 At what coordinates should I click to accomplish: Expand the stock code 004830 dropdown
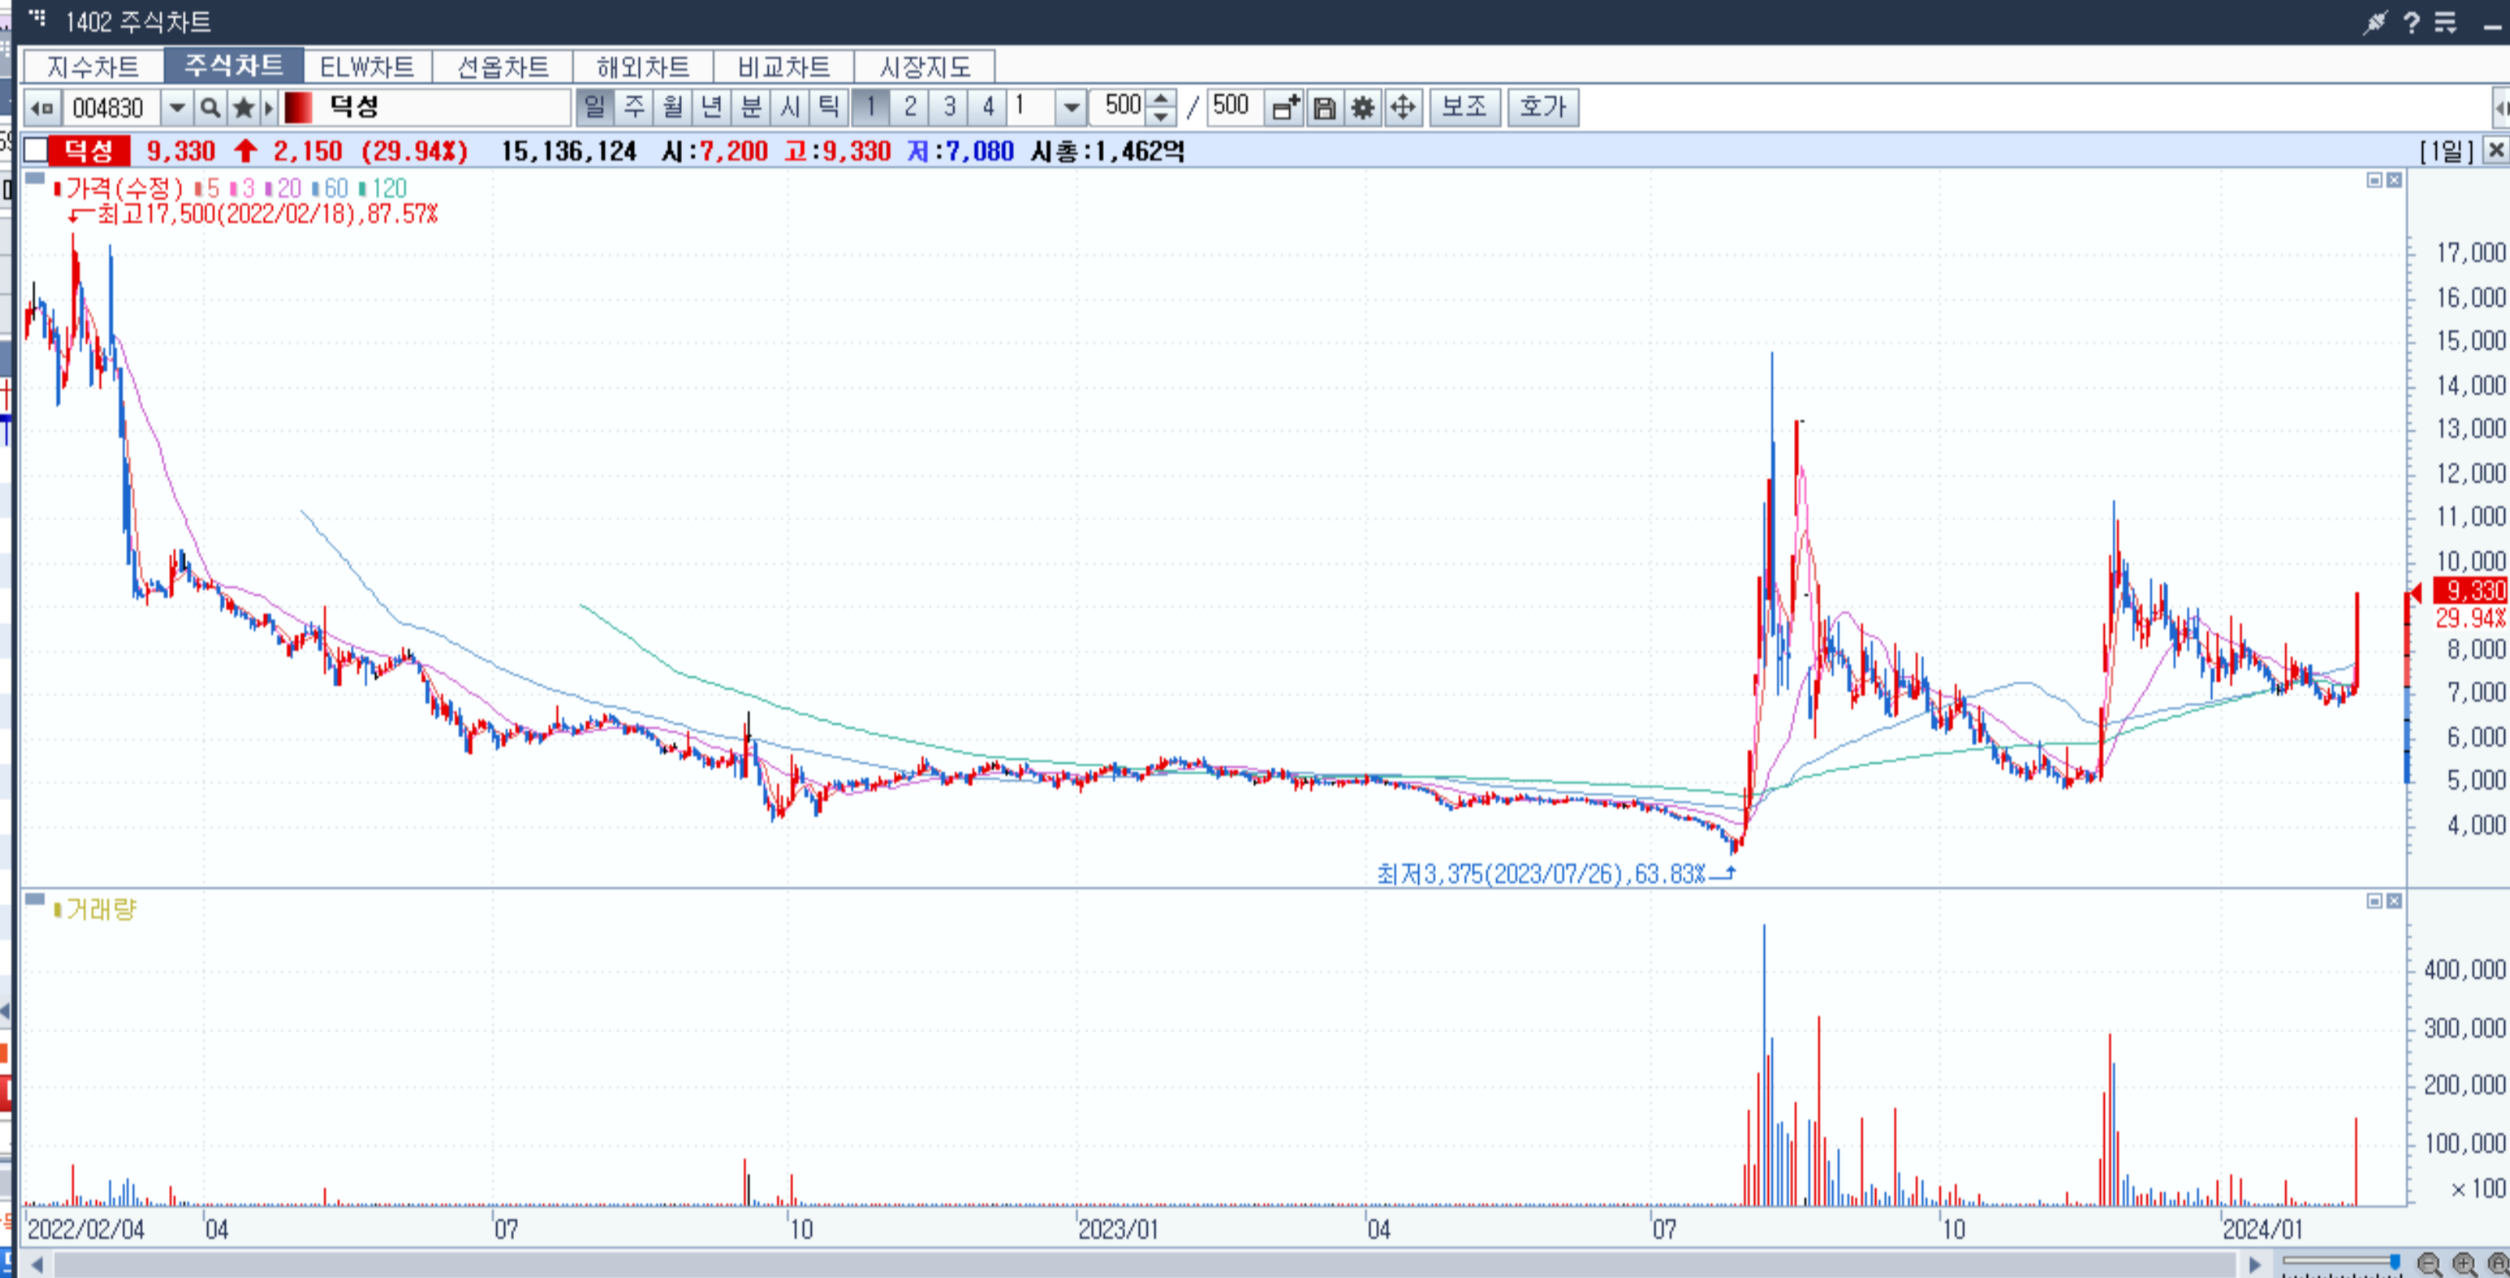(177, 107)
